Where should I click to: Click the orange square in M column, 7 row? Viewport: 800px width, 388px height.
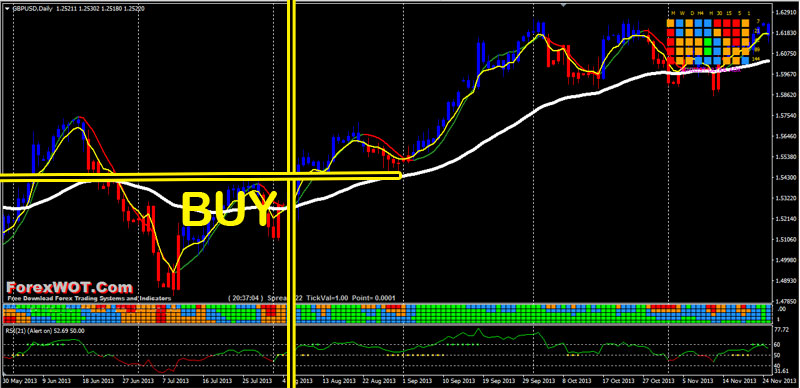pyautogui.click(x=670, y=23)
